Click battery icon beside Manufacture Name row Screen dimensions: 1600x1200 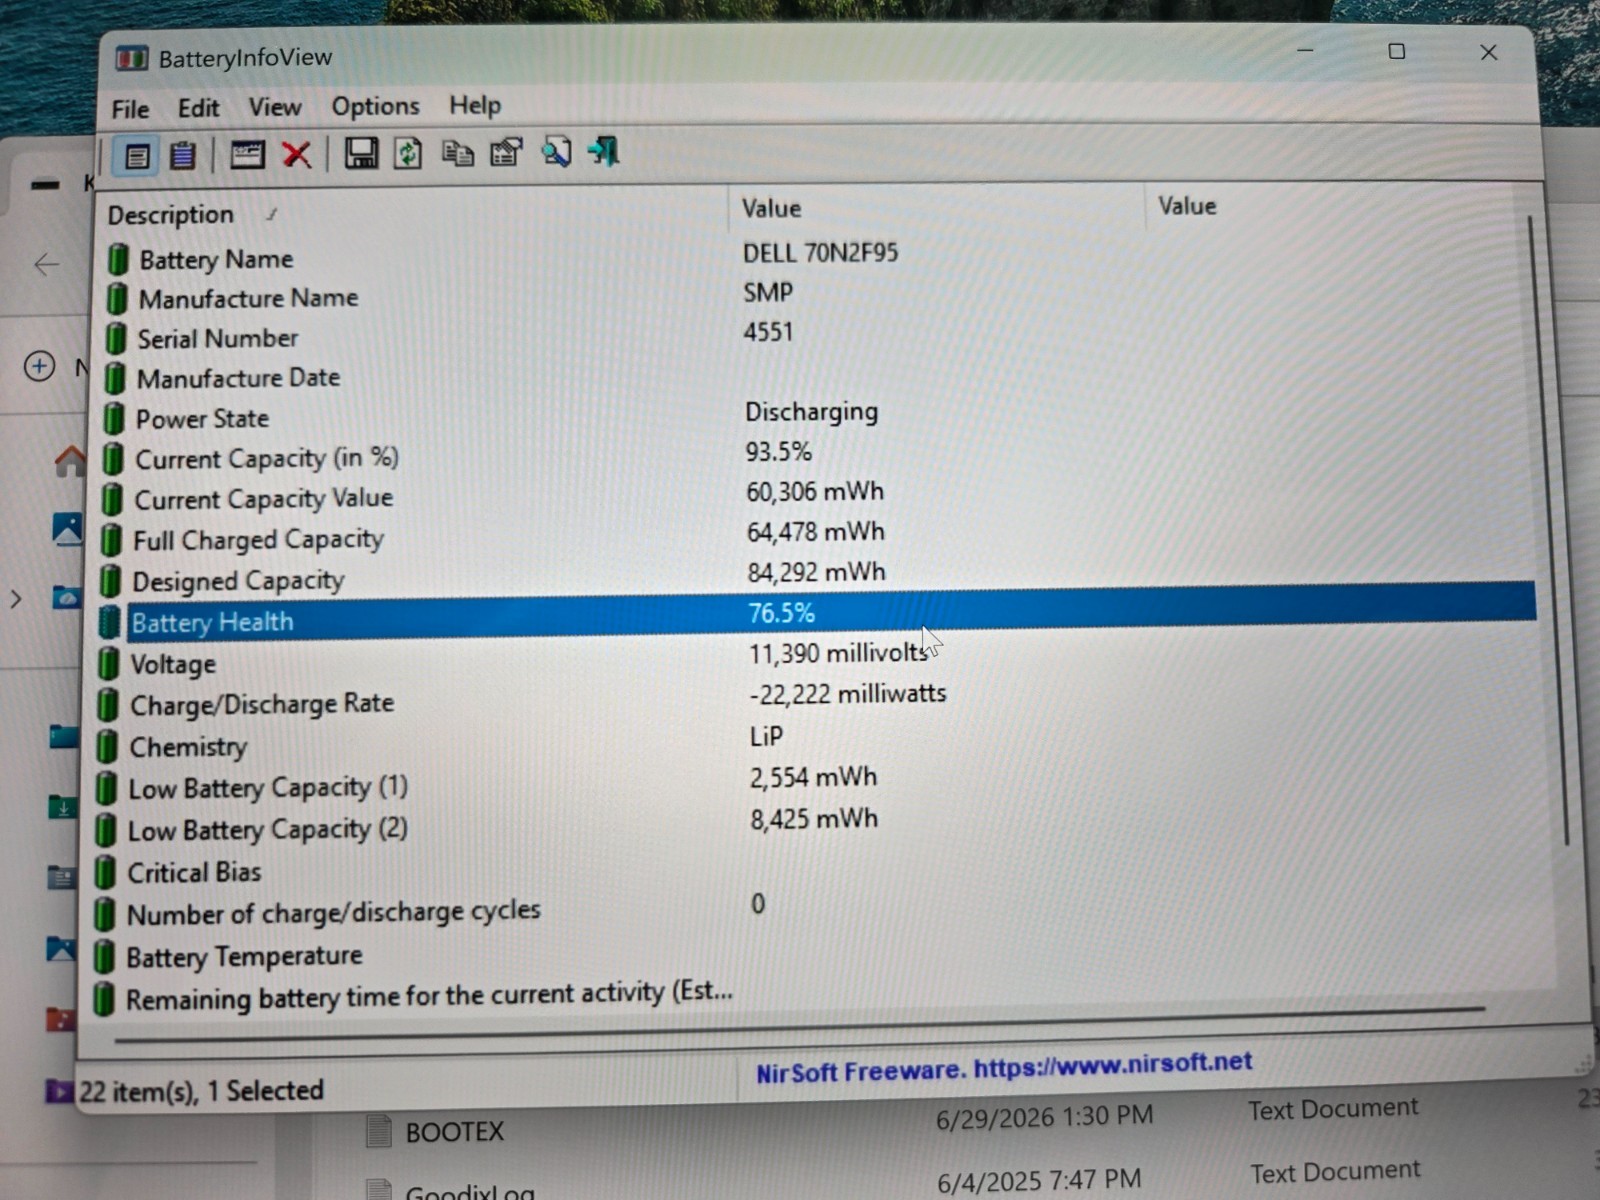(x=117, y=298)
